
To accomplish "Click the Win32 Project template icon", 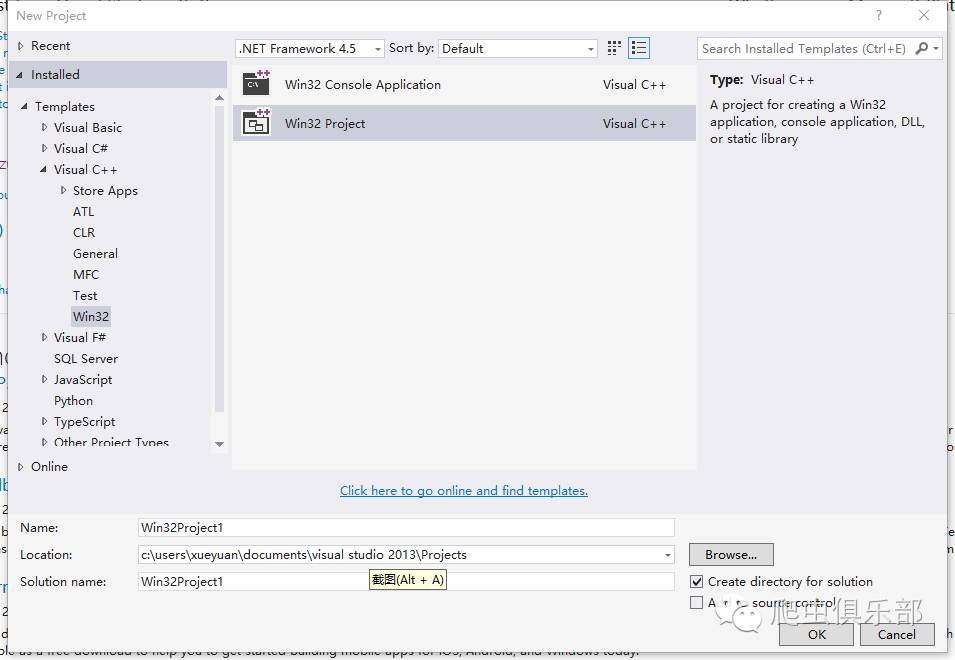I will coord(256,122).
